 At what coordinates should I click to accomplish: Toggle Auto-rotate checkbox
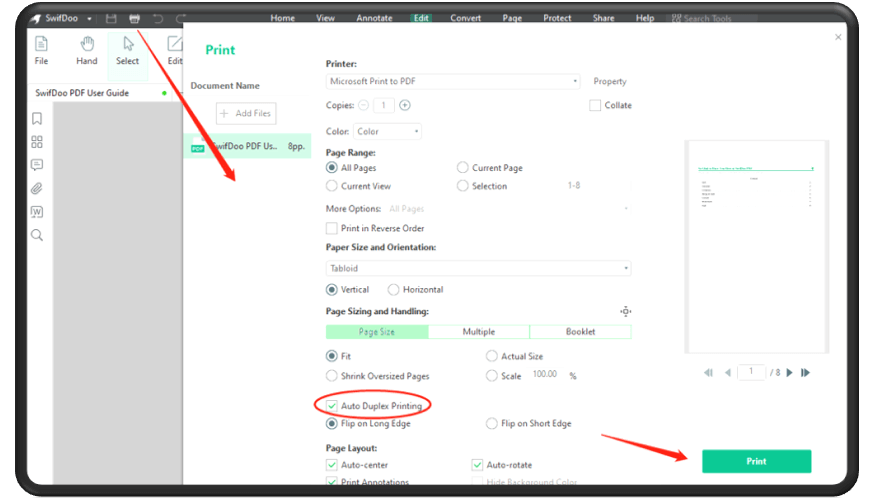pyautogui.click(x=477, y=465)
